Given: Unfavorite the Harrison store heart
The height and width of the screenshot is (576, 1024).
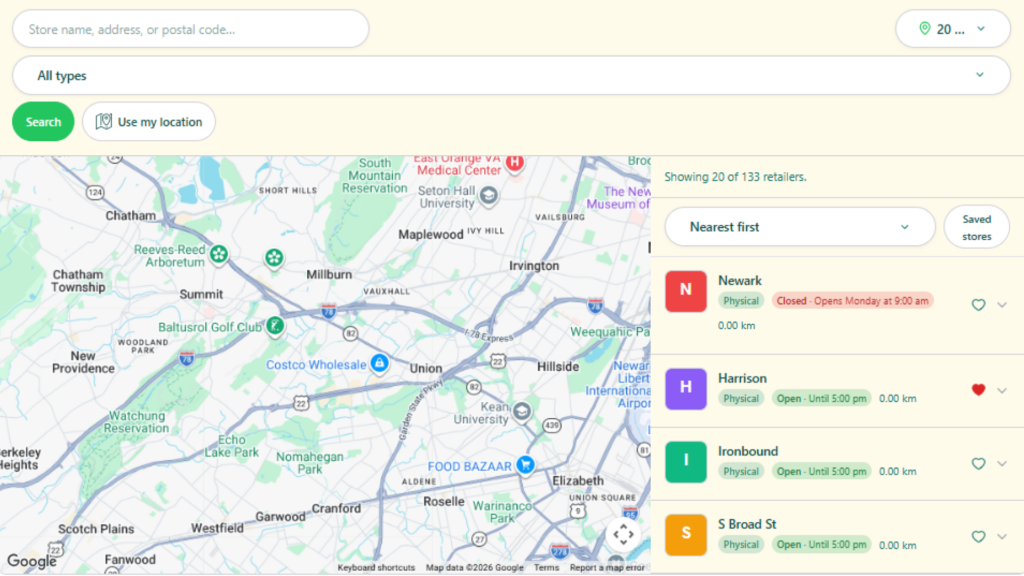Looking at the screenshot, I should point(978,390).
